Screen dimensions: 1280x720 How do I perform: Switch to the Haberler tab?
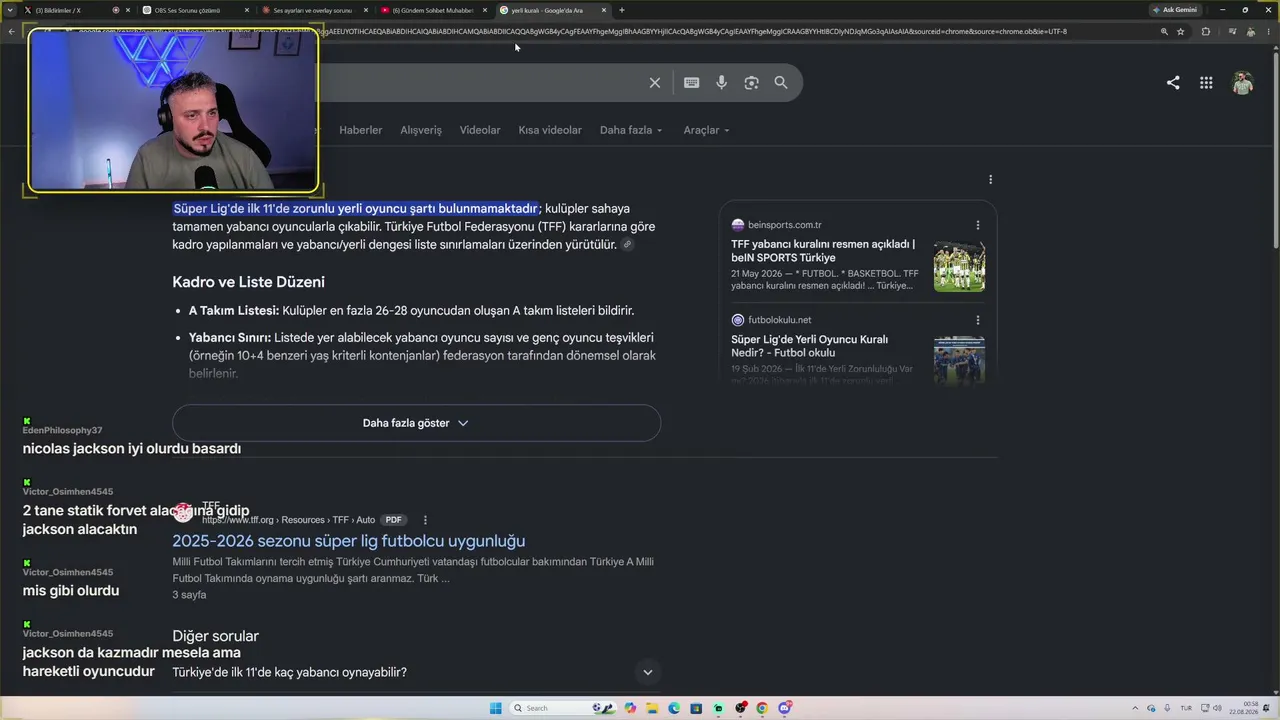point(360,130)
